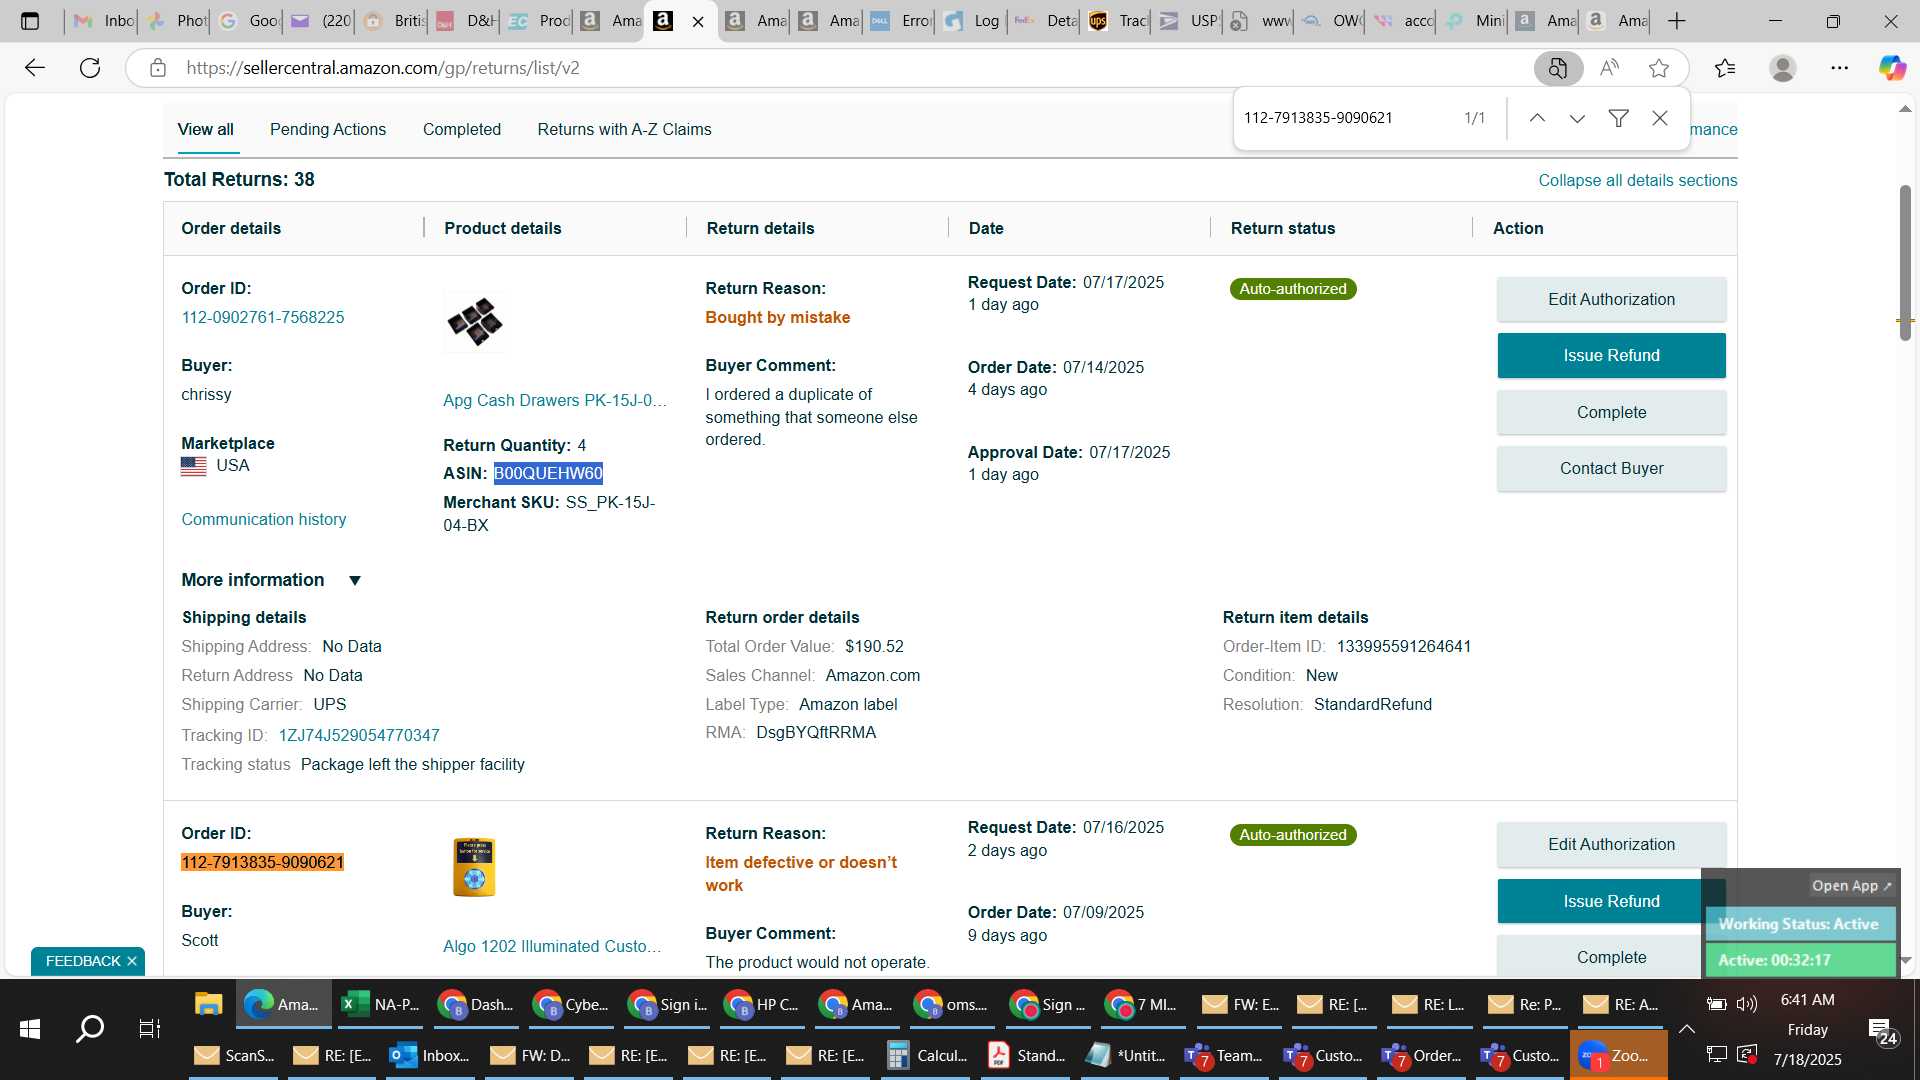Collapse the More information section
Image resolution: width=1920 pixels, height=1080 pixels.
point(354,581)
